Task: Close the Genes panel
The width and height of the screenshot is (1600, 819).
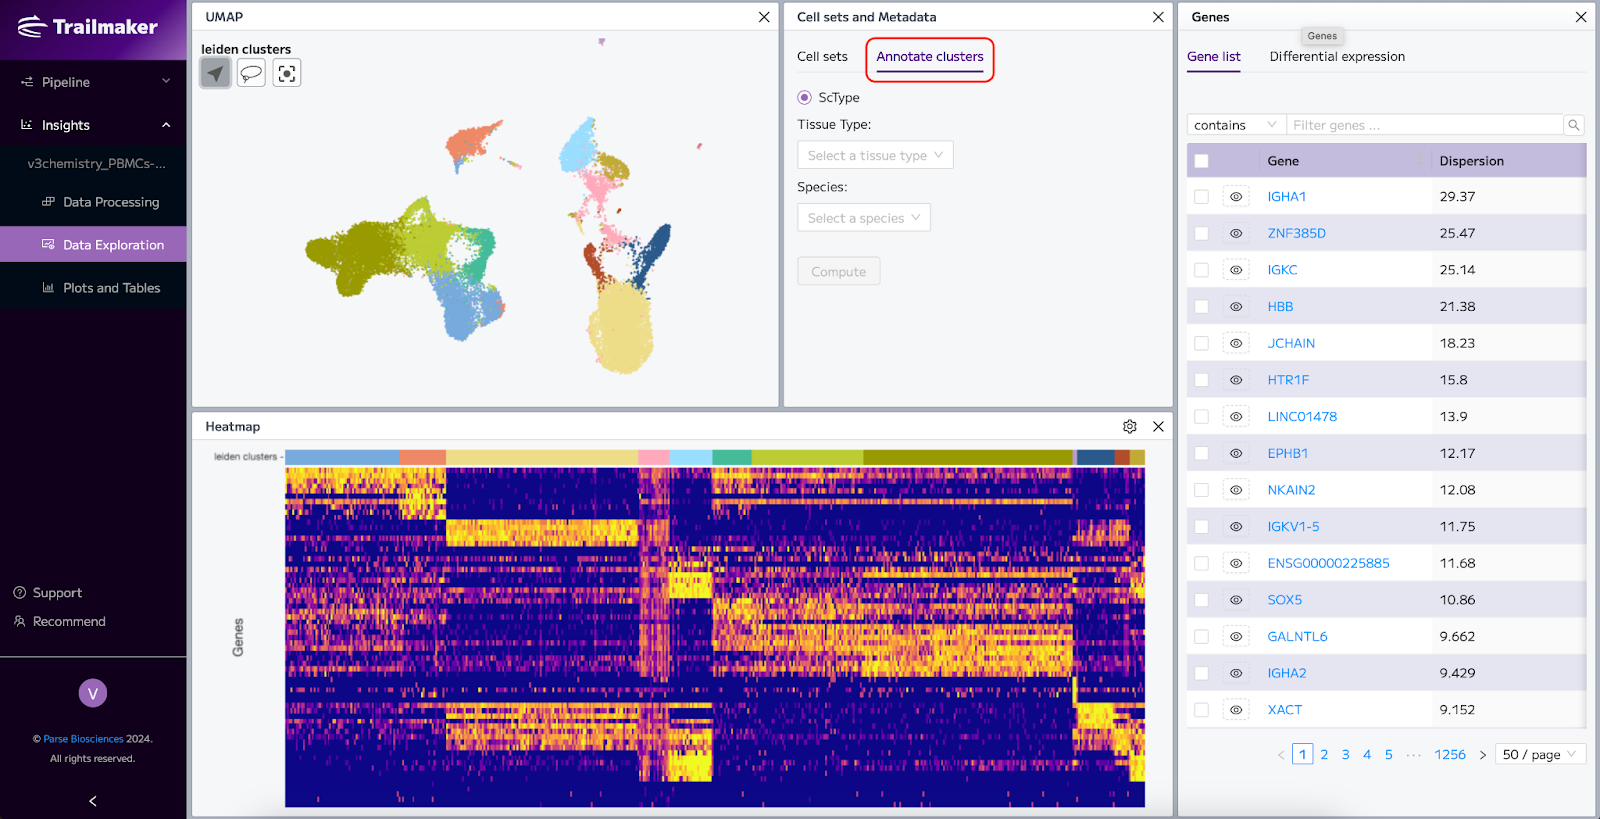Action: click(x=1581, y=17)
